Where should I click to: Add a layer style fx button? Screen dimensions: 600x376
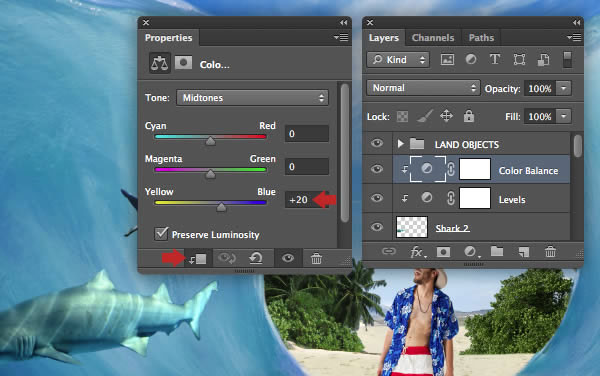417,252
